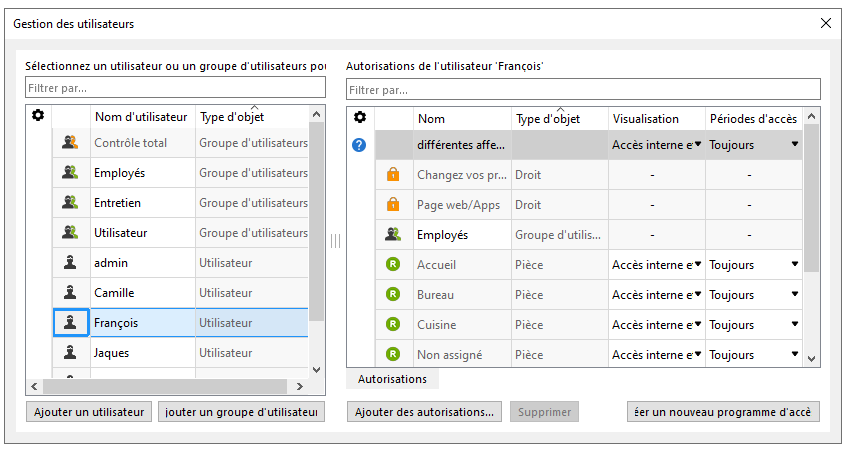Click the gear icon in the users list header
Viewport: 850px width, 451px height.
click(38, 116)
